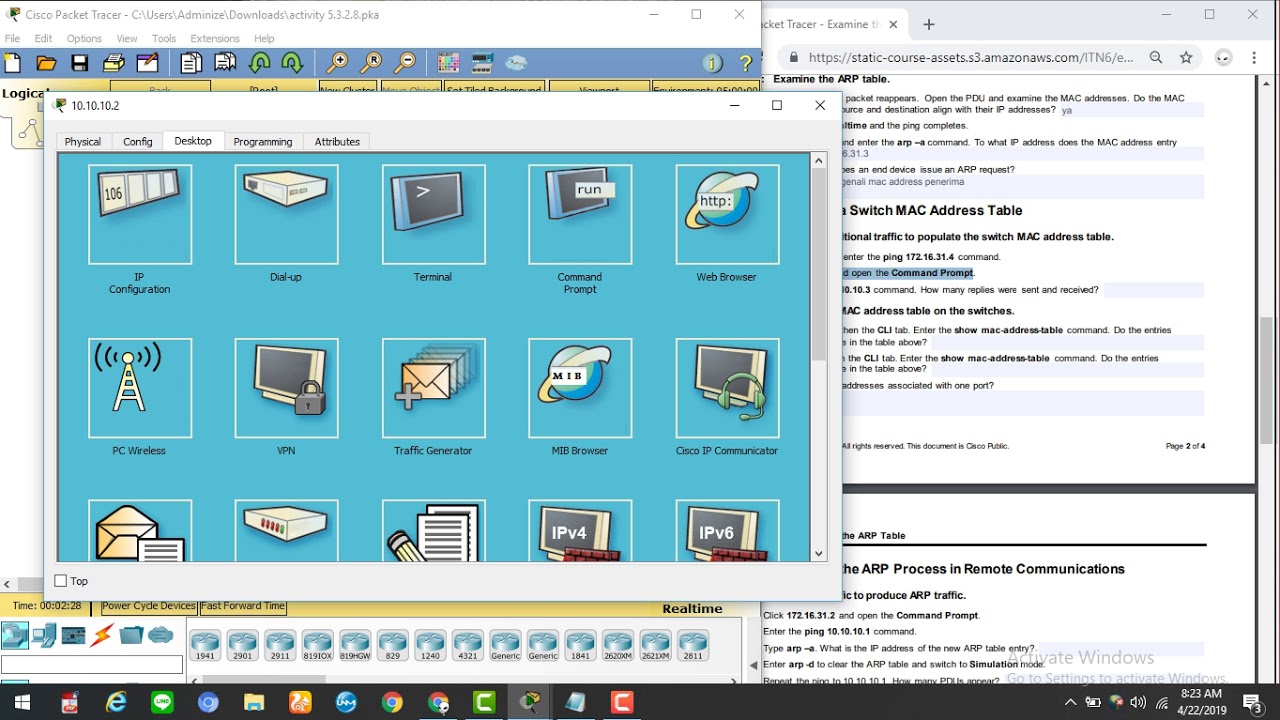Click the Print toolbar icon
This screenshot has width=1280, height=720.
pyautogui.click(x=114, y=63)
